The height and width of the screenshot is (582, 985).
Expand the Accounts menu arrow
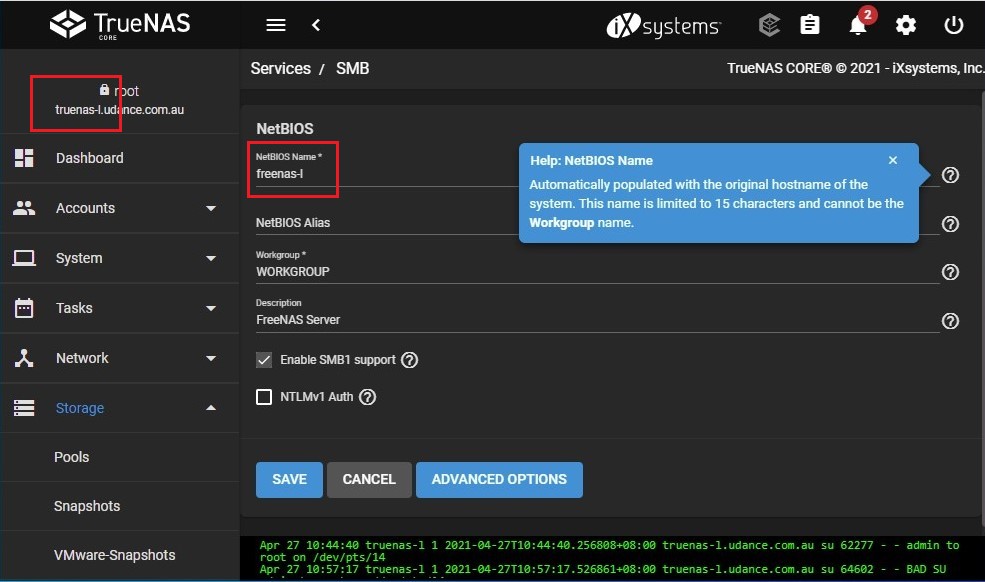click(211, 208)
